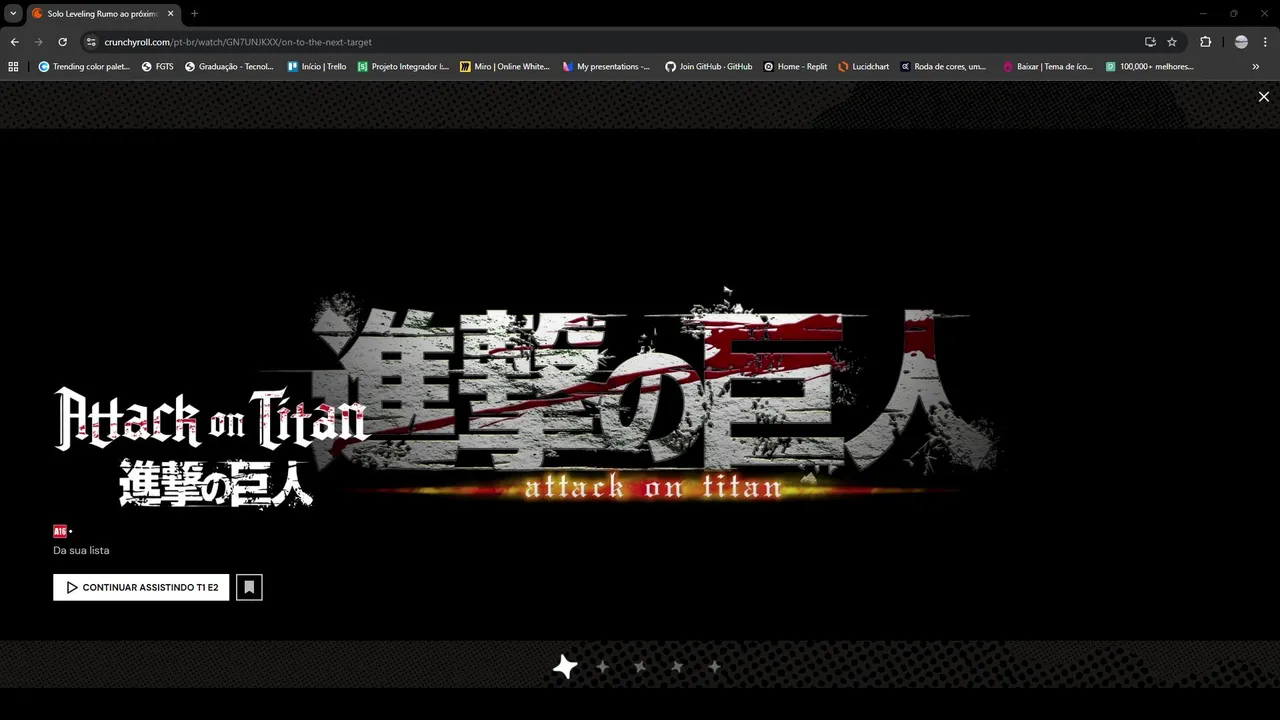
Task: Open the Roda de cores bookmark
Action: point(943,67)
